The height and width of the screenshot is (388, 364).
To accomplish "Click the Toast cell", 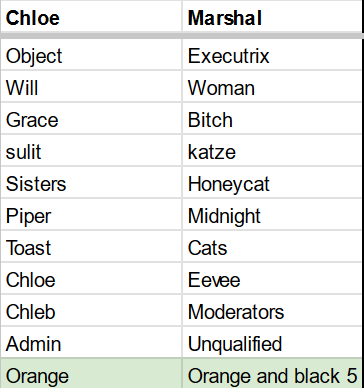I will pos(91,246).
